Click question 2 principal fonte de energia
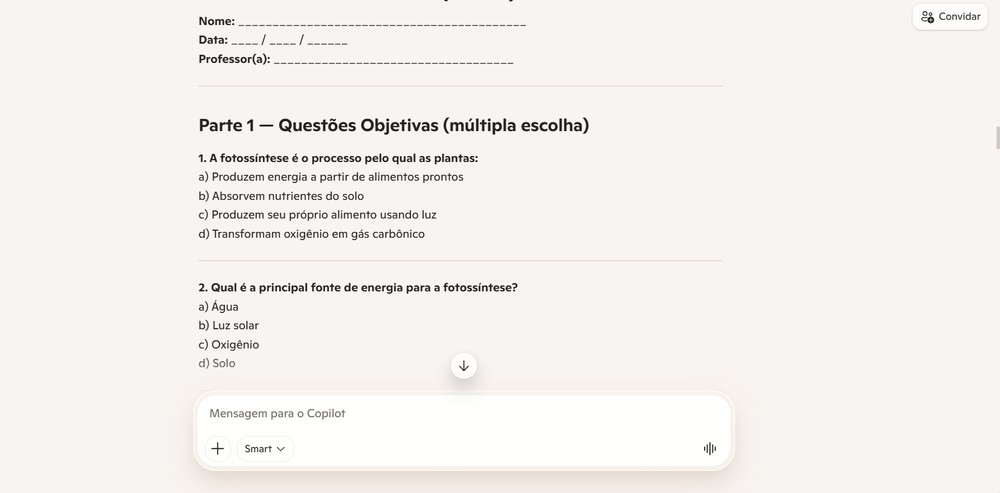Image resolution: width=1000 pixels, height=493 pixels. coord(358,288)
